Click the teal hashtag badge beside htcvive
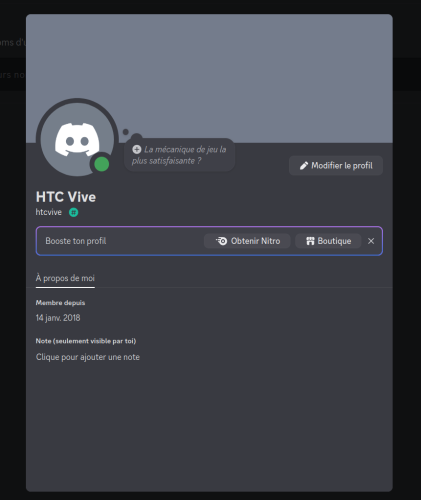Screen dimensions: 421x500 pos(74,212)
